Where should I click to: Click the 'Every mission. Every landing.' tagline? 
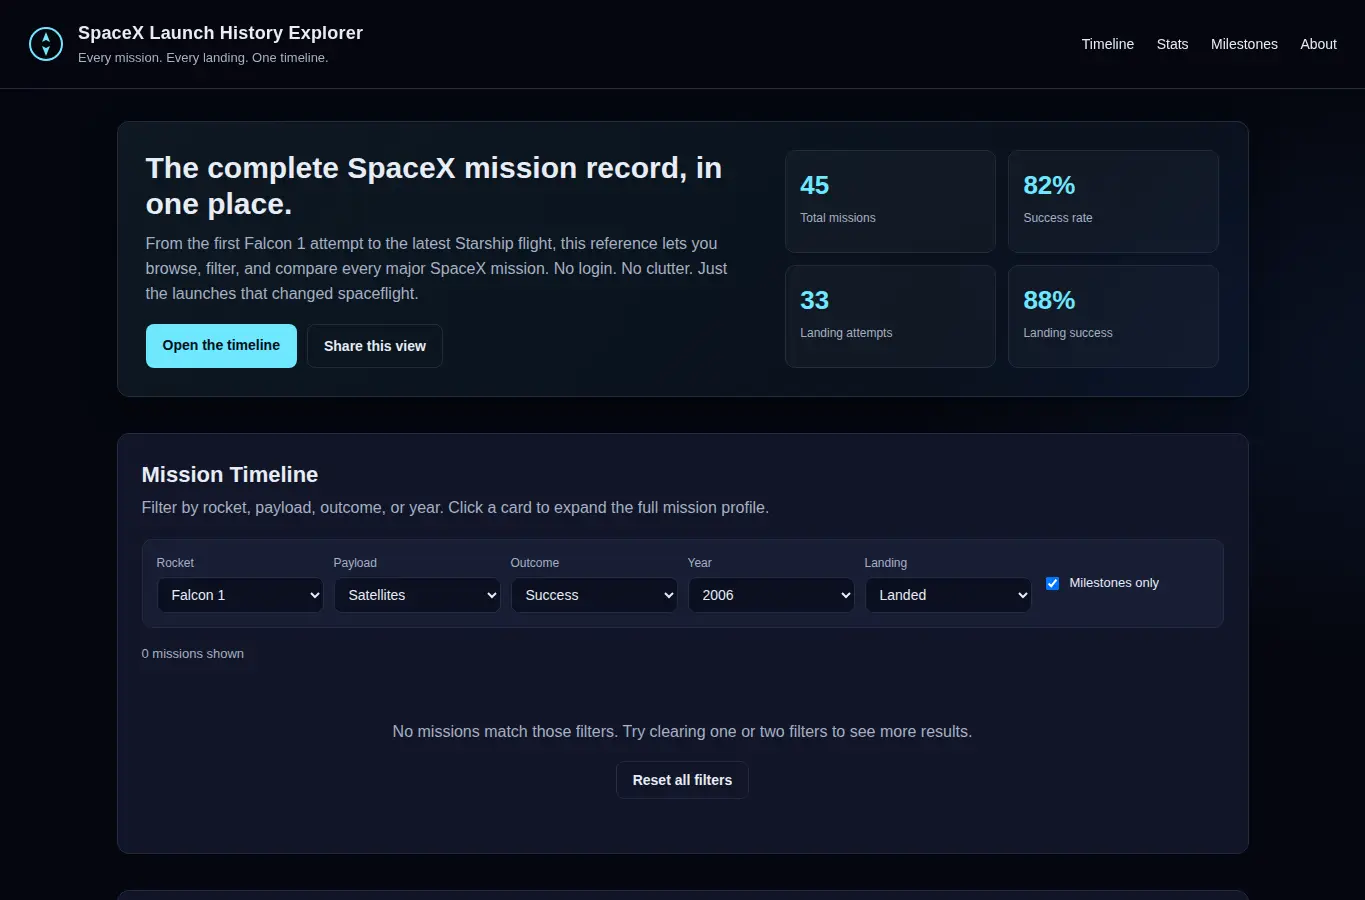pyautogui.click(x=203, y=58)
